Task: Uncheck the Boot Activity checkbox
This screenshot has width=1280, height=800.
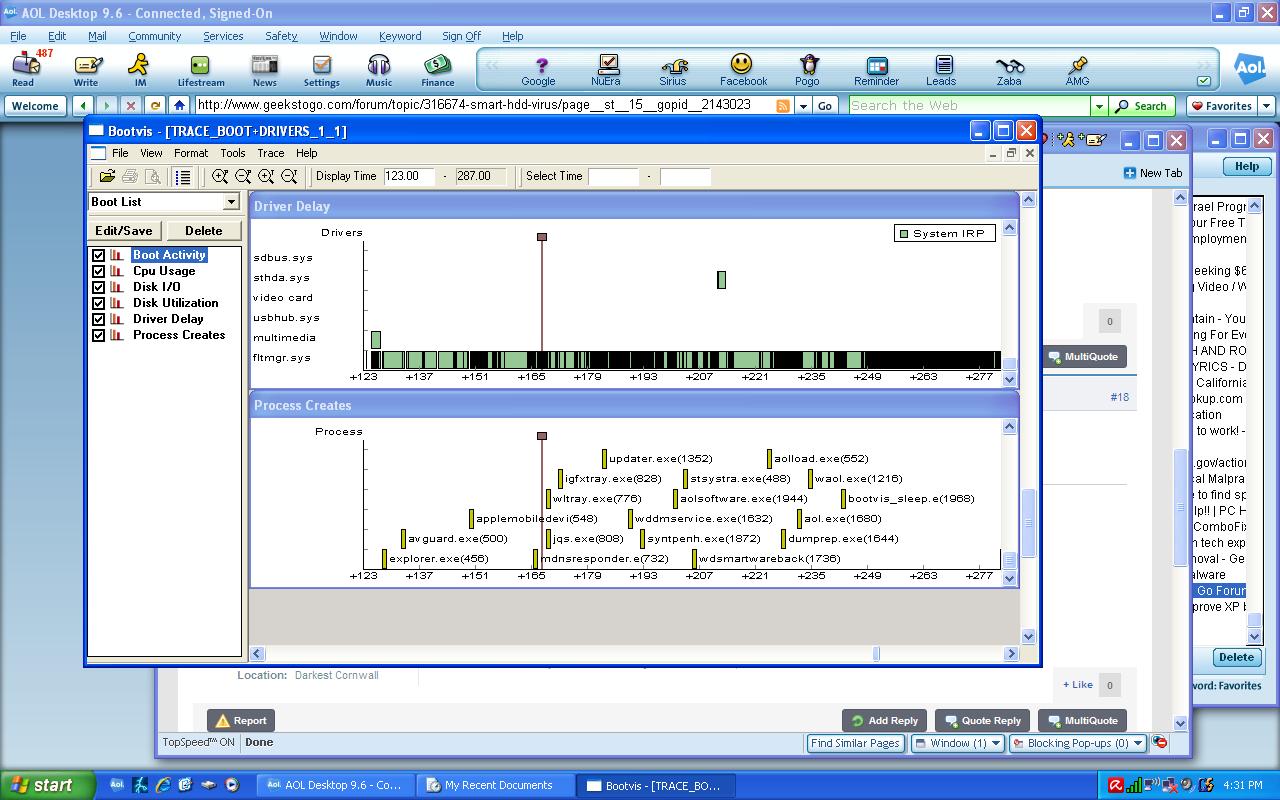Action: [x=98, y=255]
